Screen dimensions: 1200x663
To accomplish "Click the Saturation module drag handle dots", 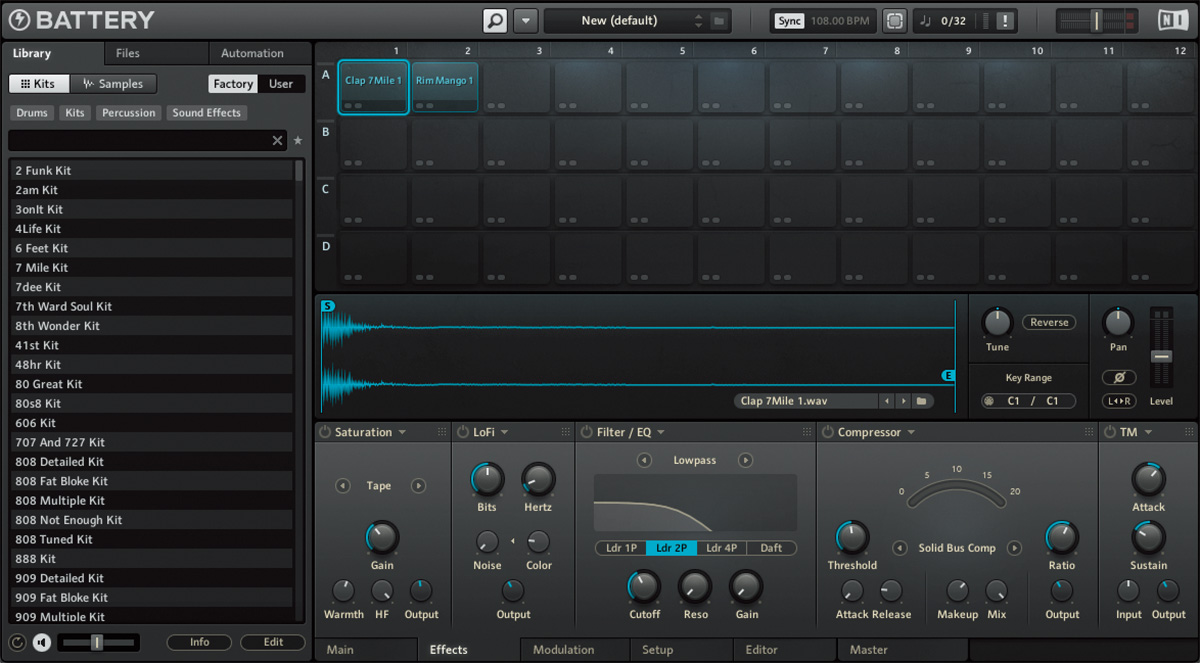I will pyautogui.click(x=441, y=432).
